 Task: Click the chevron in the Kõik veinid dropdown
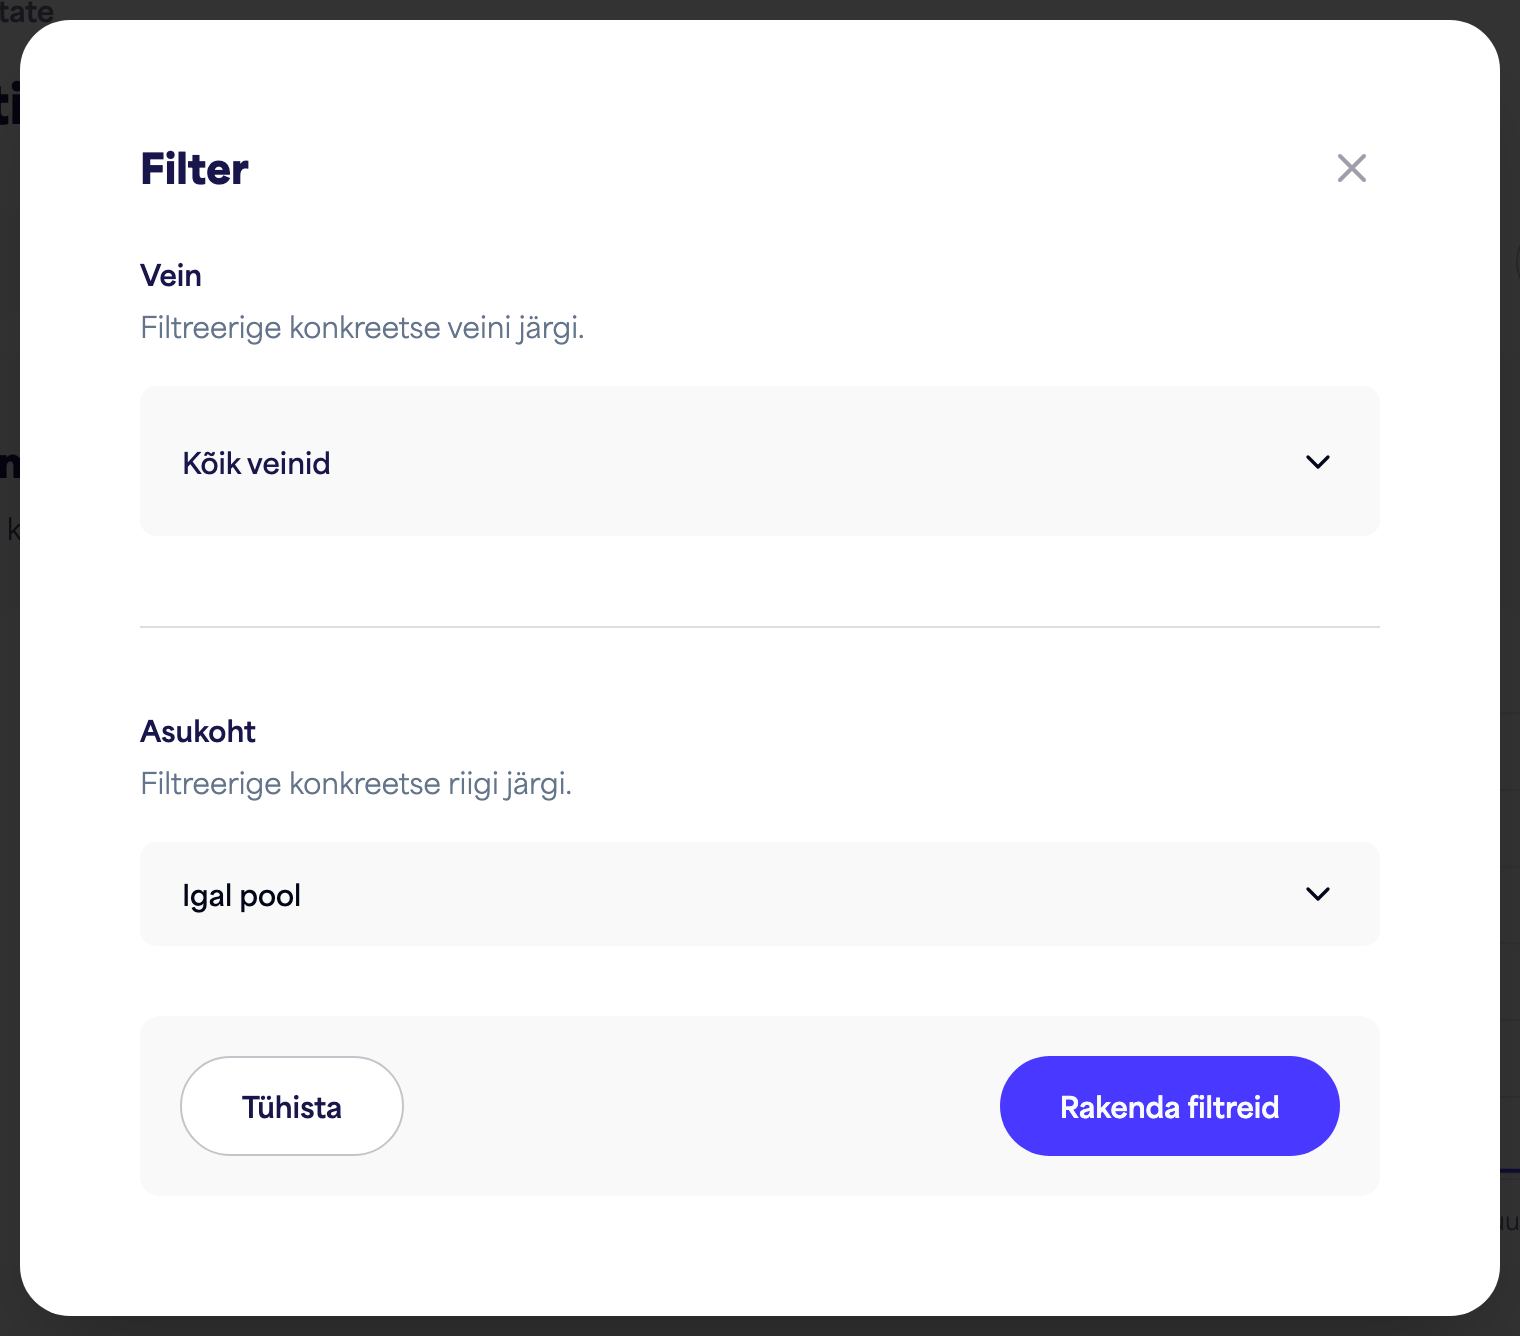(1318, 462)
